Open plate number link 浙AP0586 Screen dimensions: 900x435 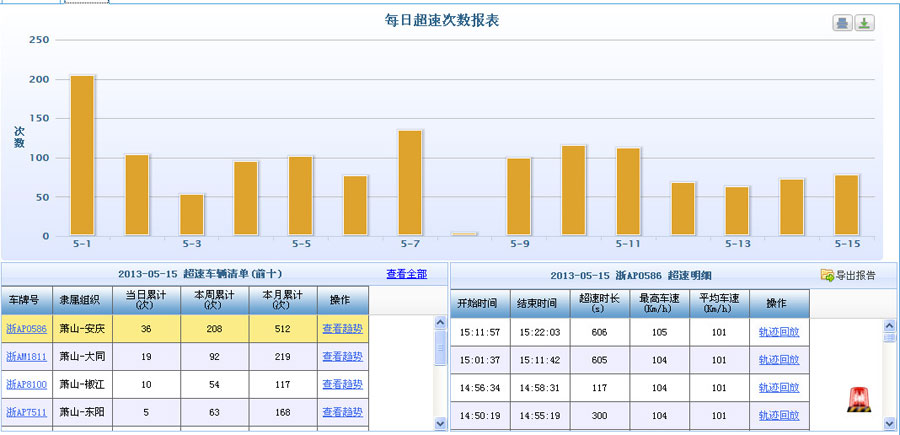coord(27,328)
